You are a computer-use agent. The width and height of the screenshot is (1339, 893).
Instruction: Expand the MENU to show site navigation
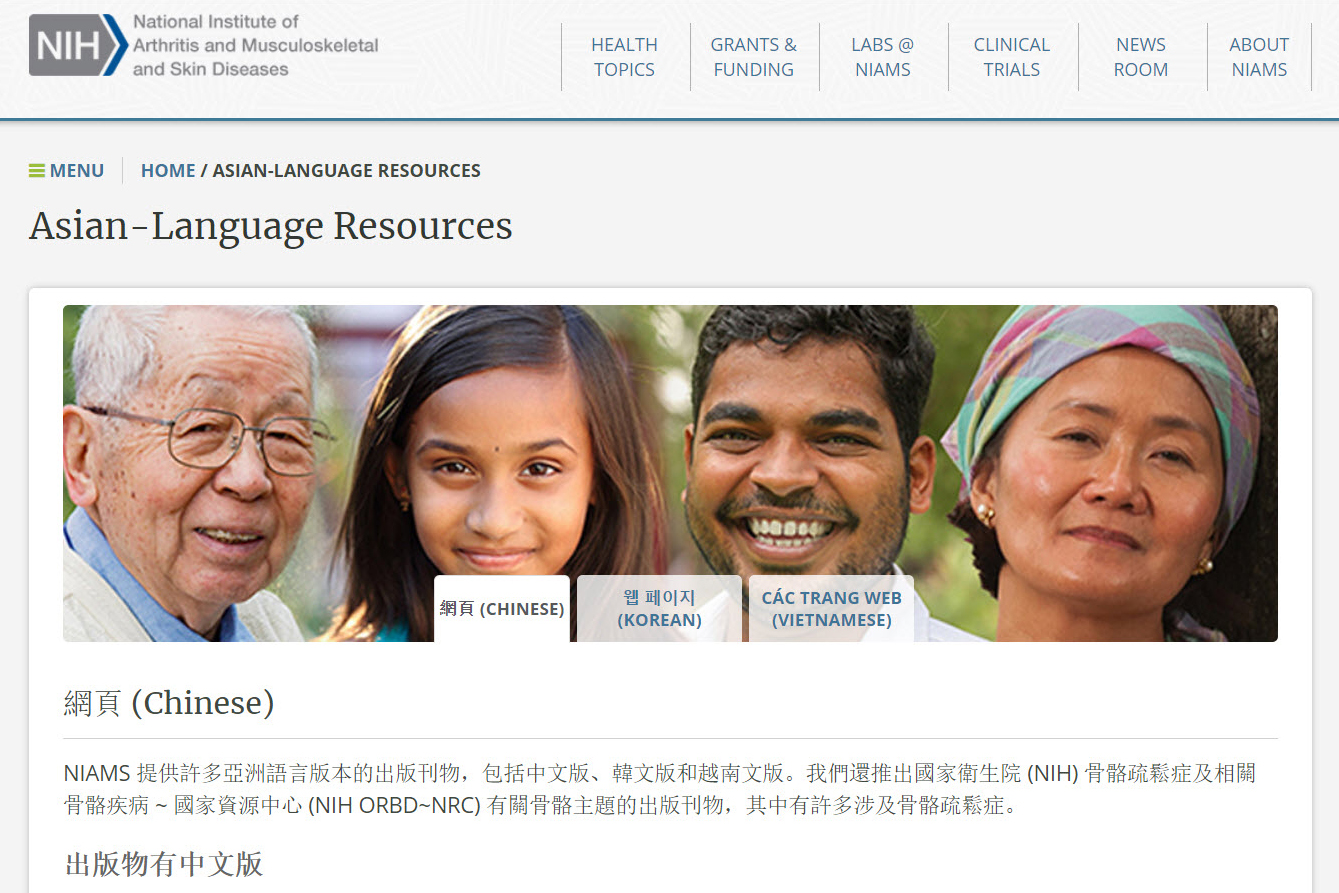click(76, 170)
